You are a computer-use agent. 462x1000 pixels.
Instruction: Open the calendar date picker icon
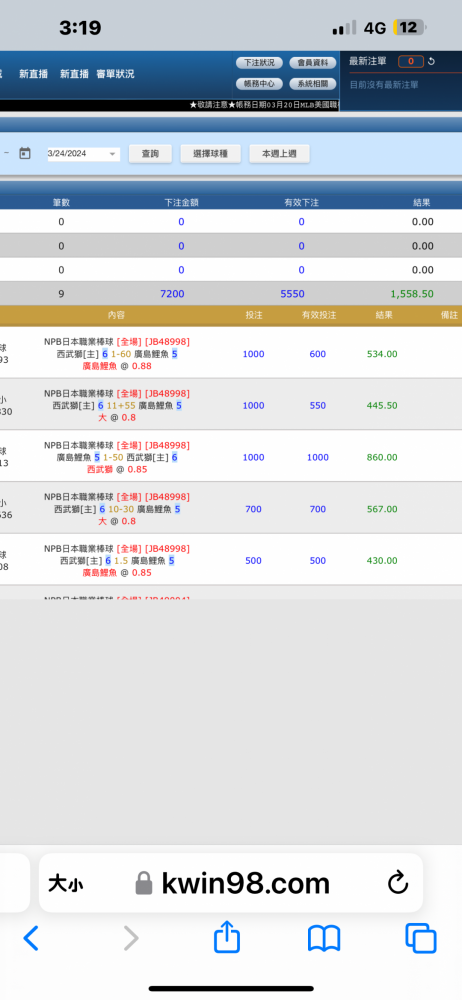pos(25,153)
